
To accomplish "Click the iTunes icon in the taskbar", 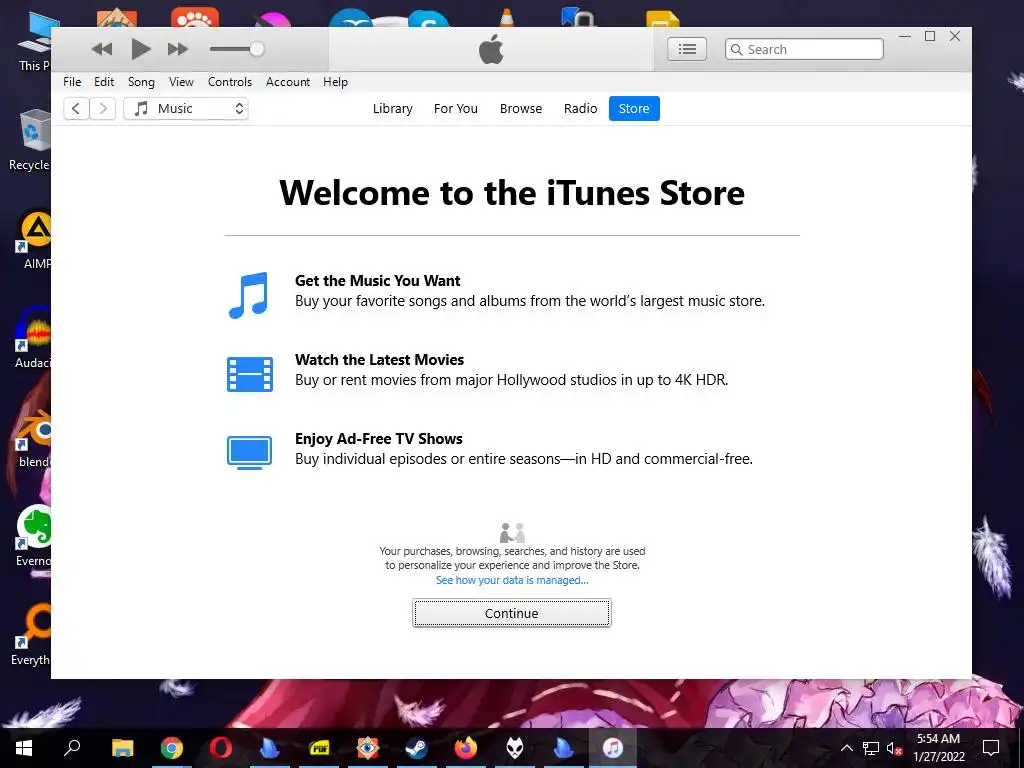I will [613, 748].
